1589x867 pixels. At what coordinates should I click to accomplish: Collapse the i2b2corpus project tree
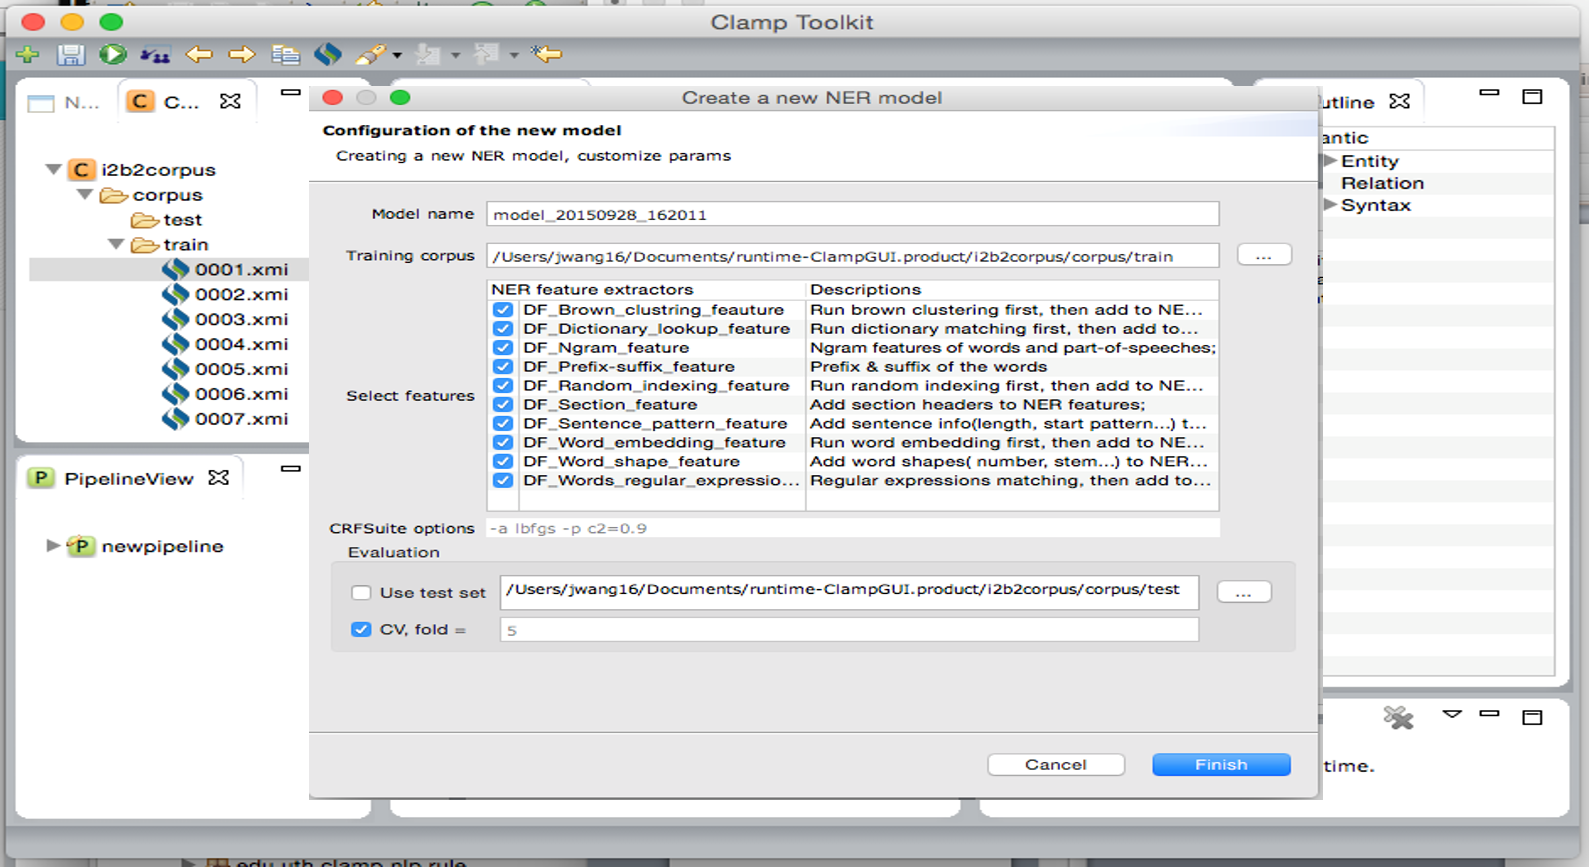pyautogui.click(x=54, y=170)
